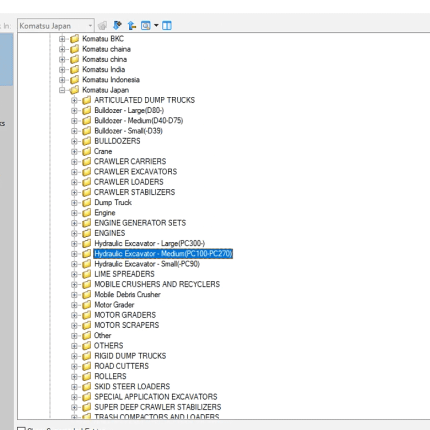
Task: Expand the Komatsu chaina folder node
Action: coord(62,49)
